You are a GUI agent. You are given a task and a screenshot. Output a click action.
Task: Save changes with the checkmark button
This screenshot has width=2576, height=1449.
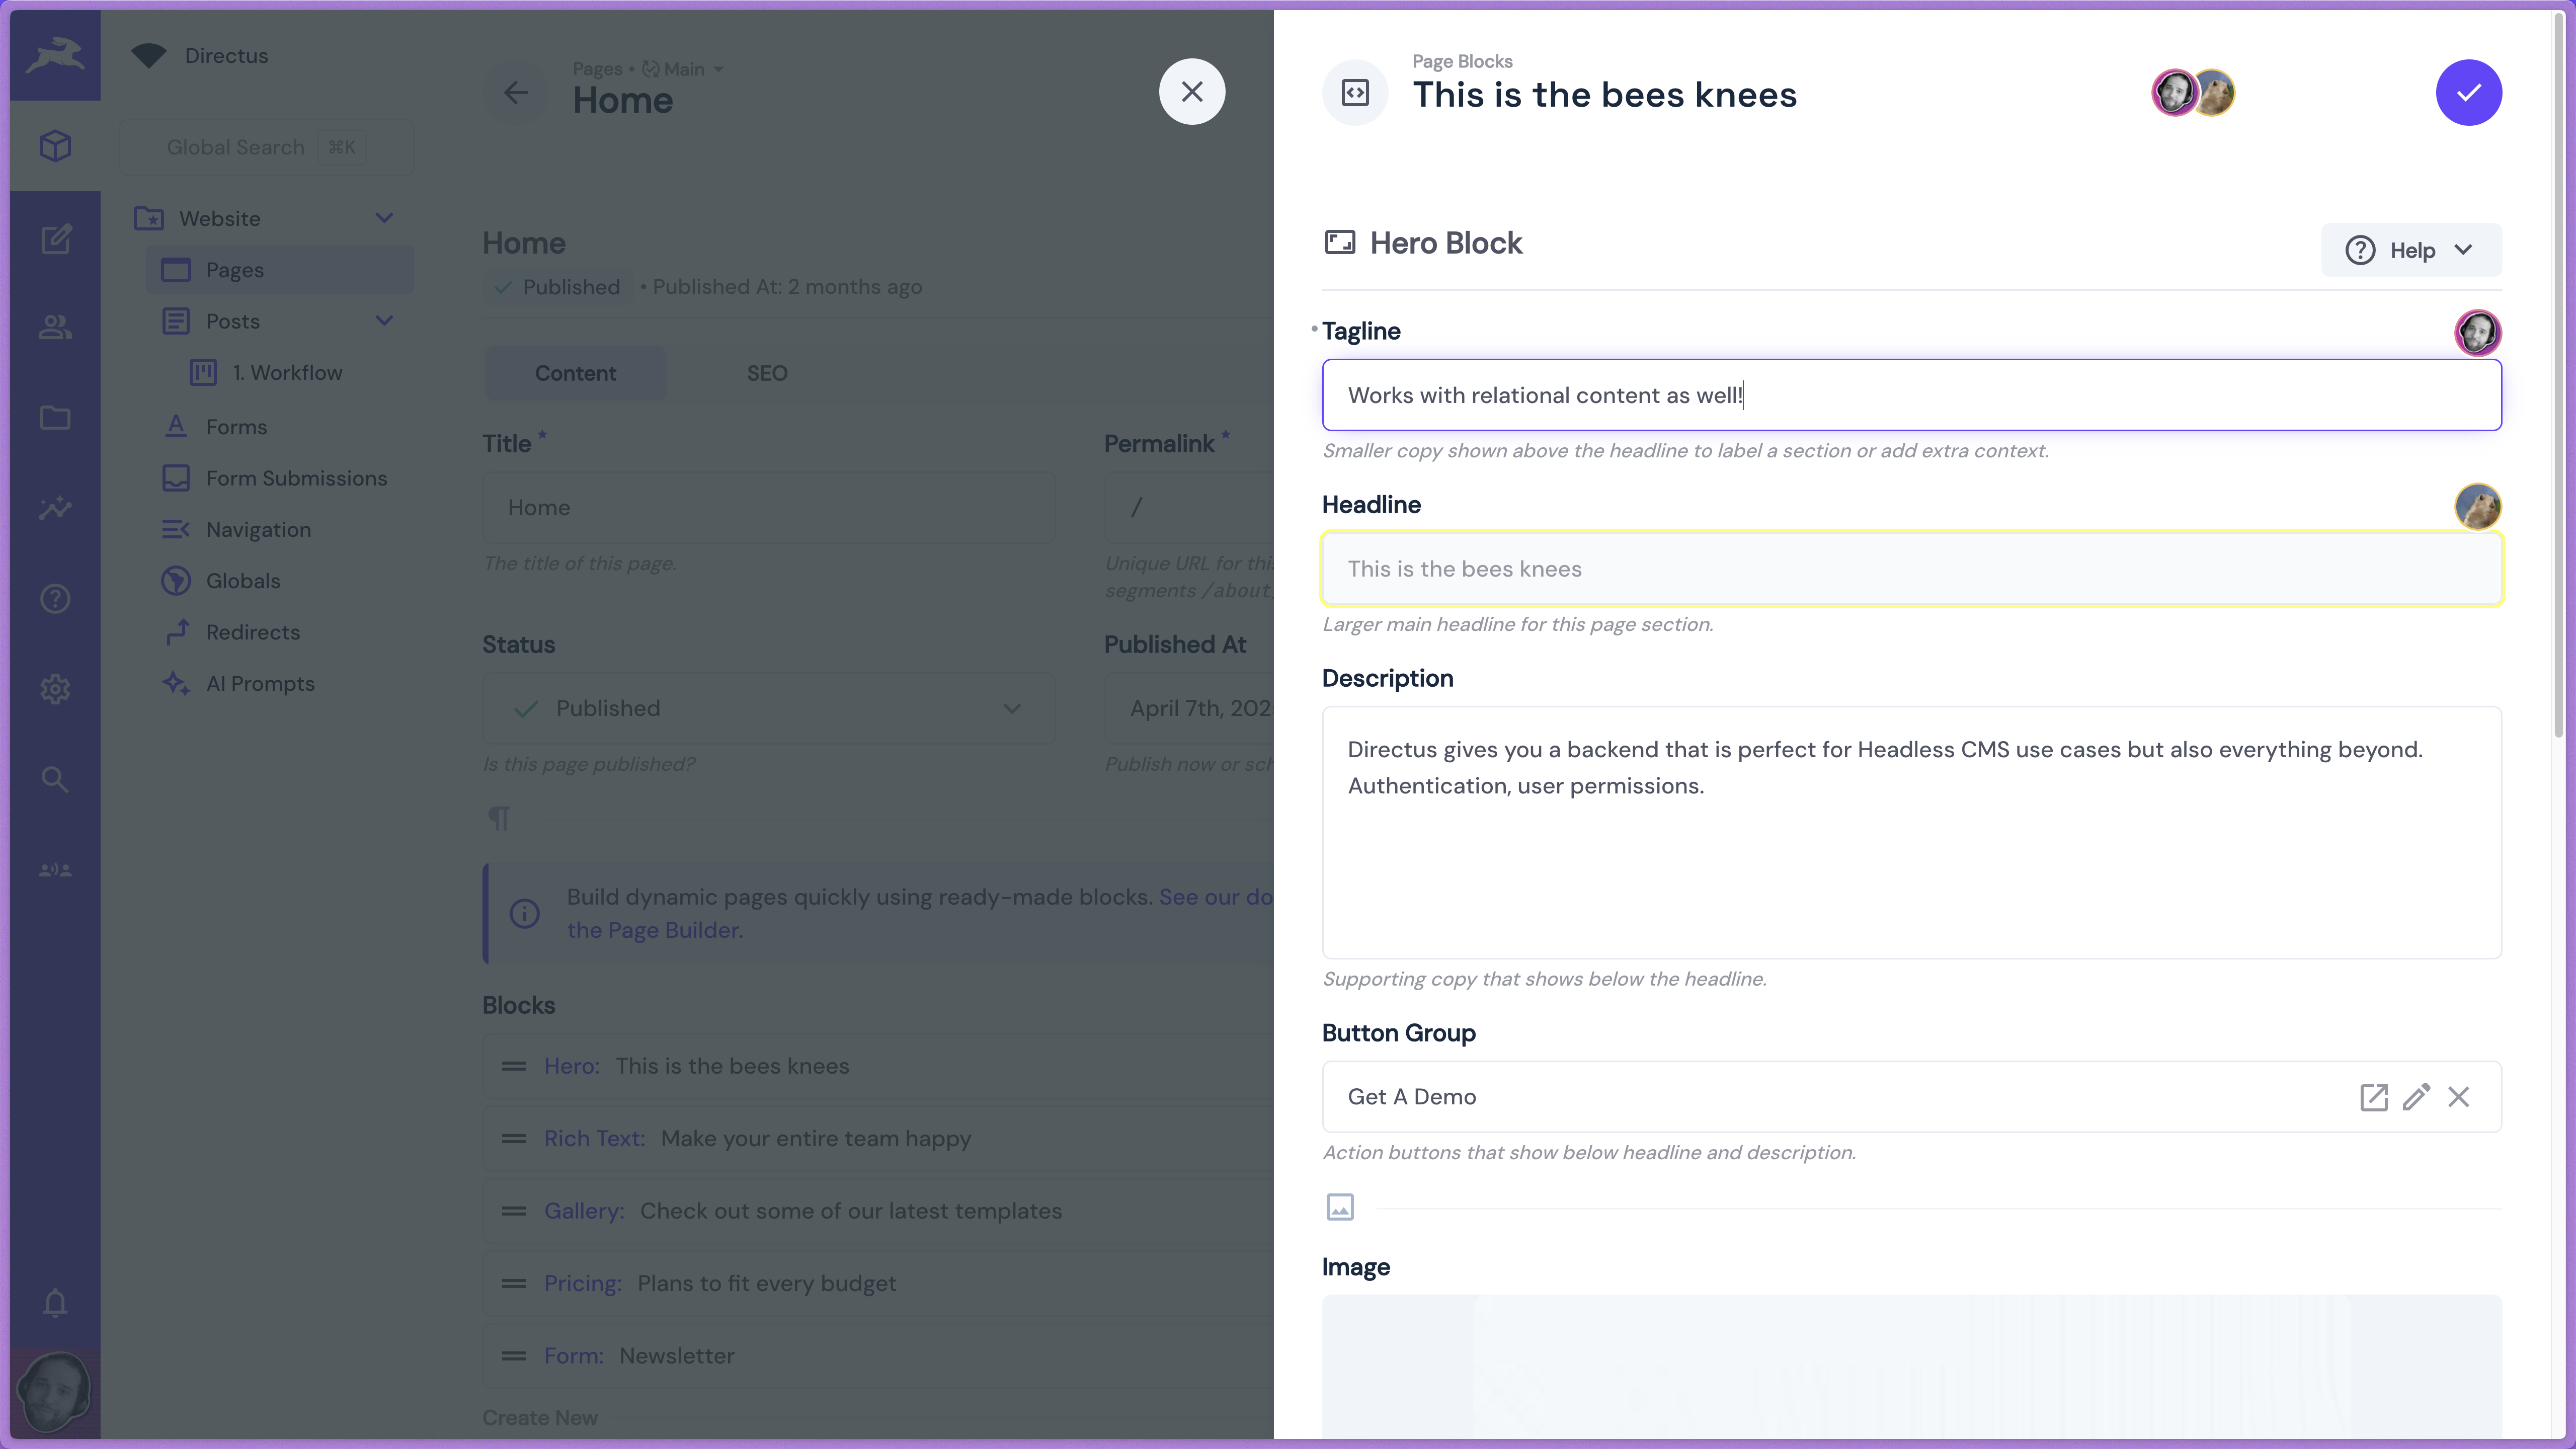(2469, 92)
